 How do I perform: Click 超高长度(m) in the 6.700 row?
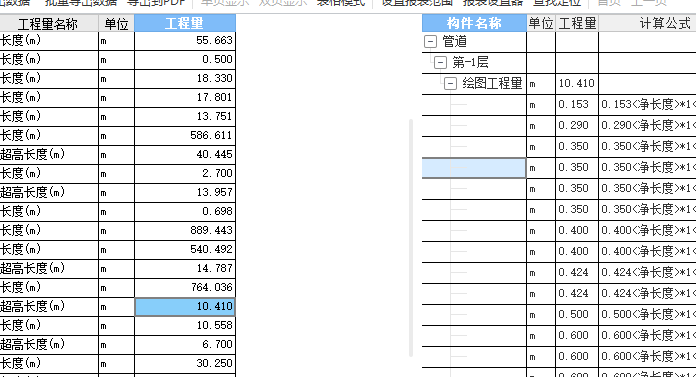(32, 344)
